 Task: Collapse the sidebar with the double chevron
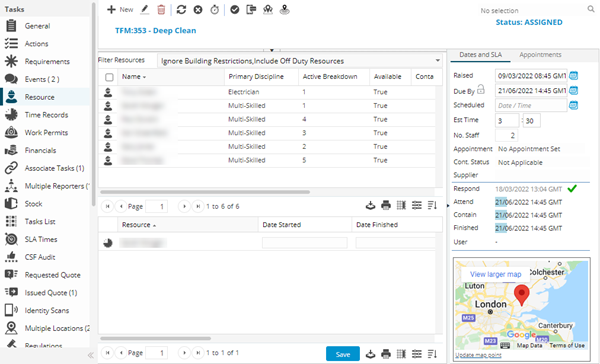point(91,355)
